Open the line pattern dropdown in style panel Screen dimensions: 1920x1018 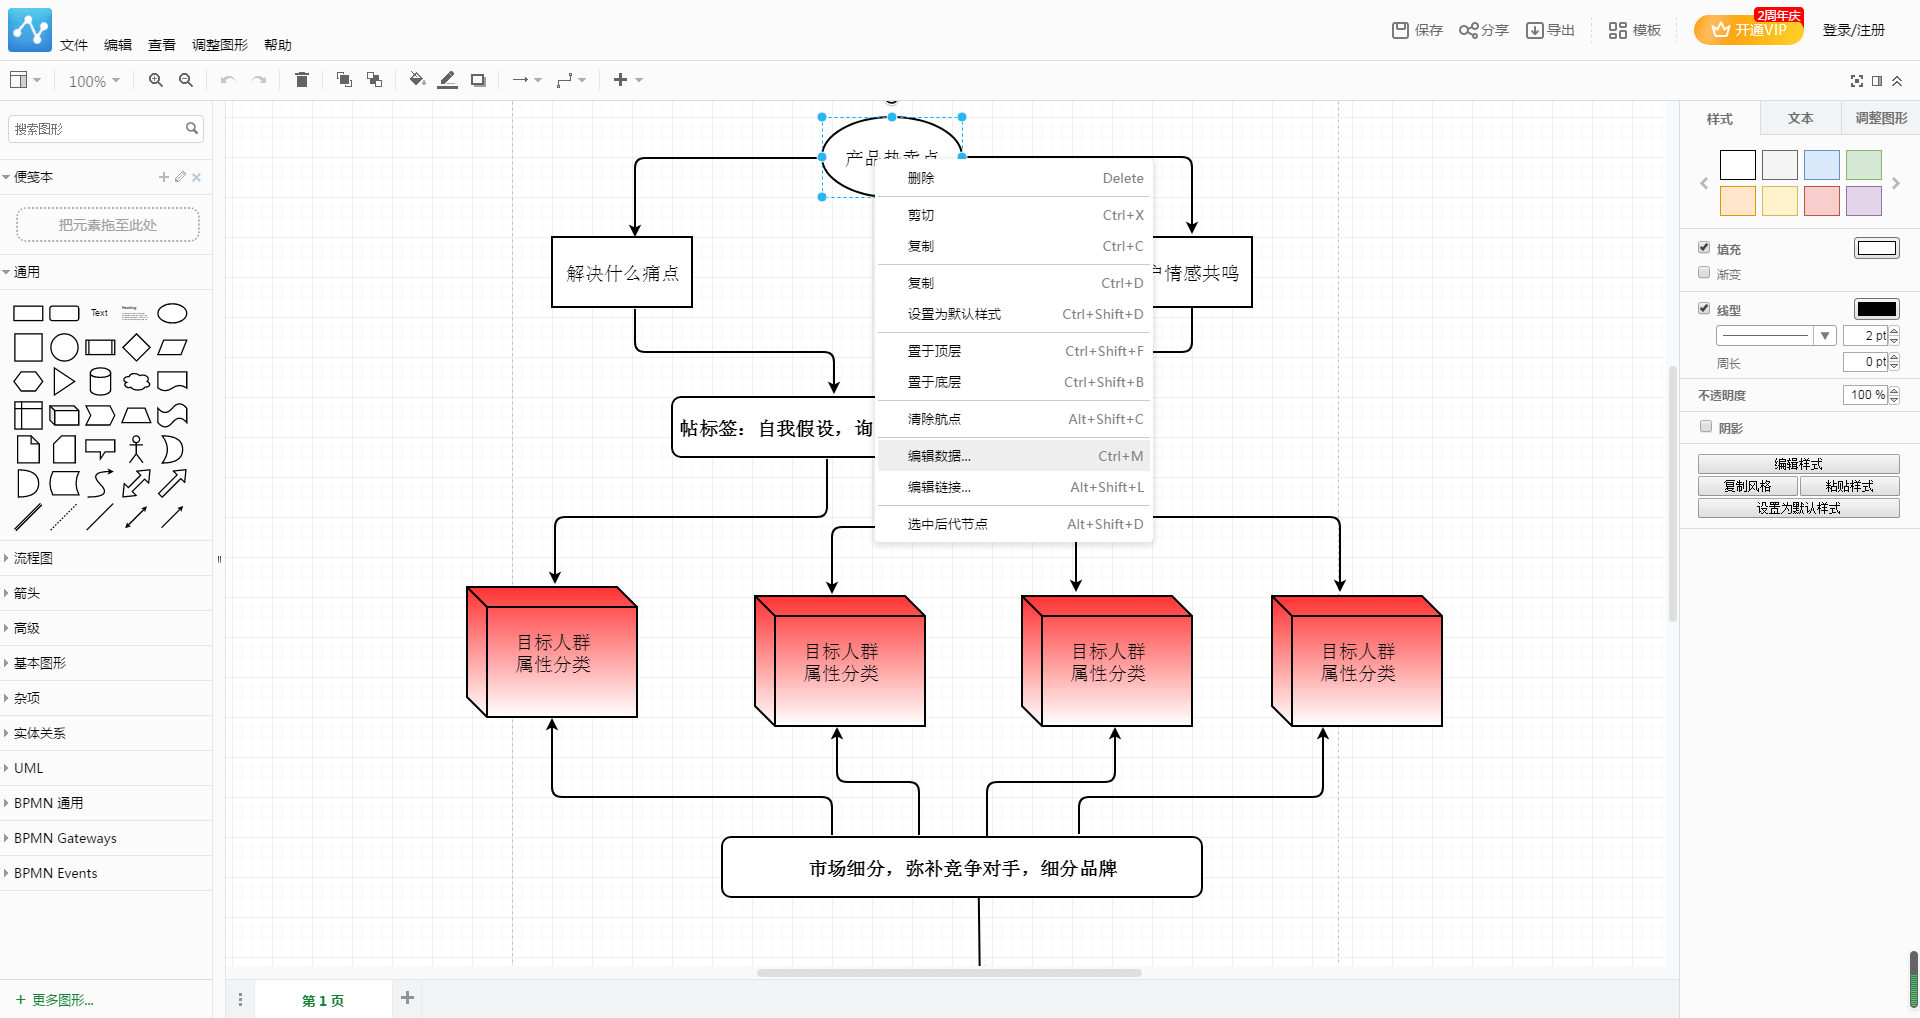pos(1776,335)
